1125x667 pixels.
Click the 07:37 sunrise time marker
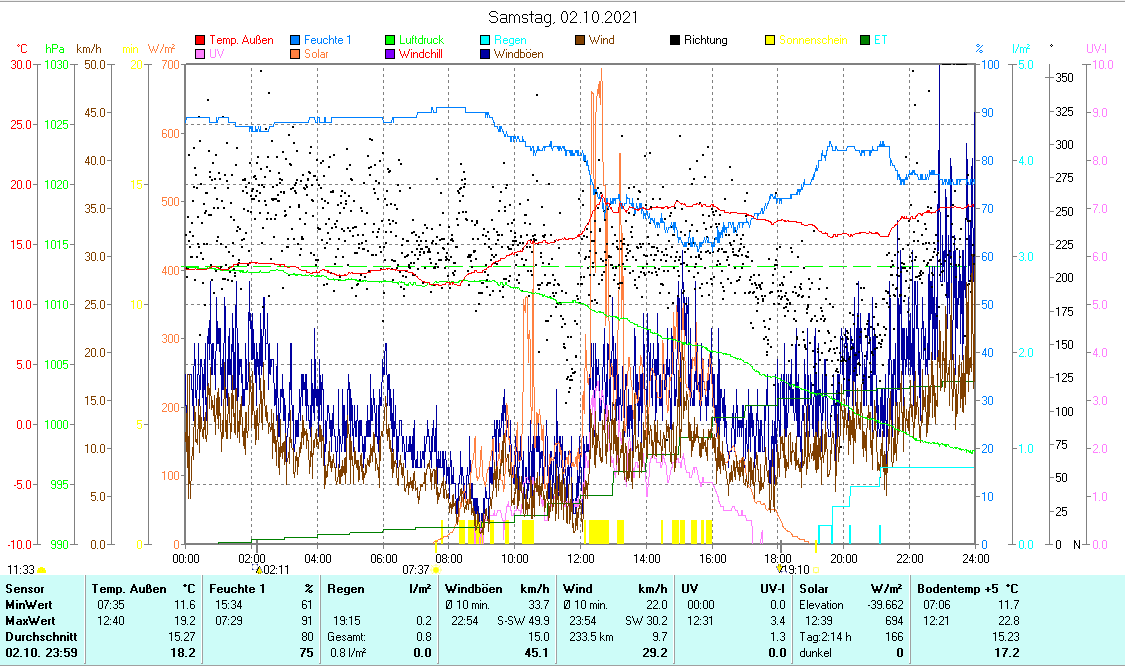point(416,569)
